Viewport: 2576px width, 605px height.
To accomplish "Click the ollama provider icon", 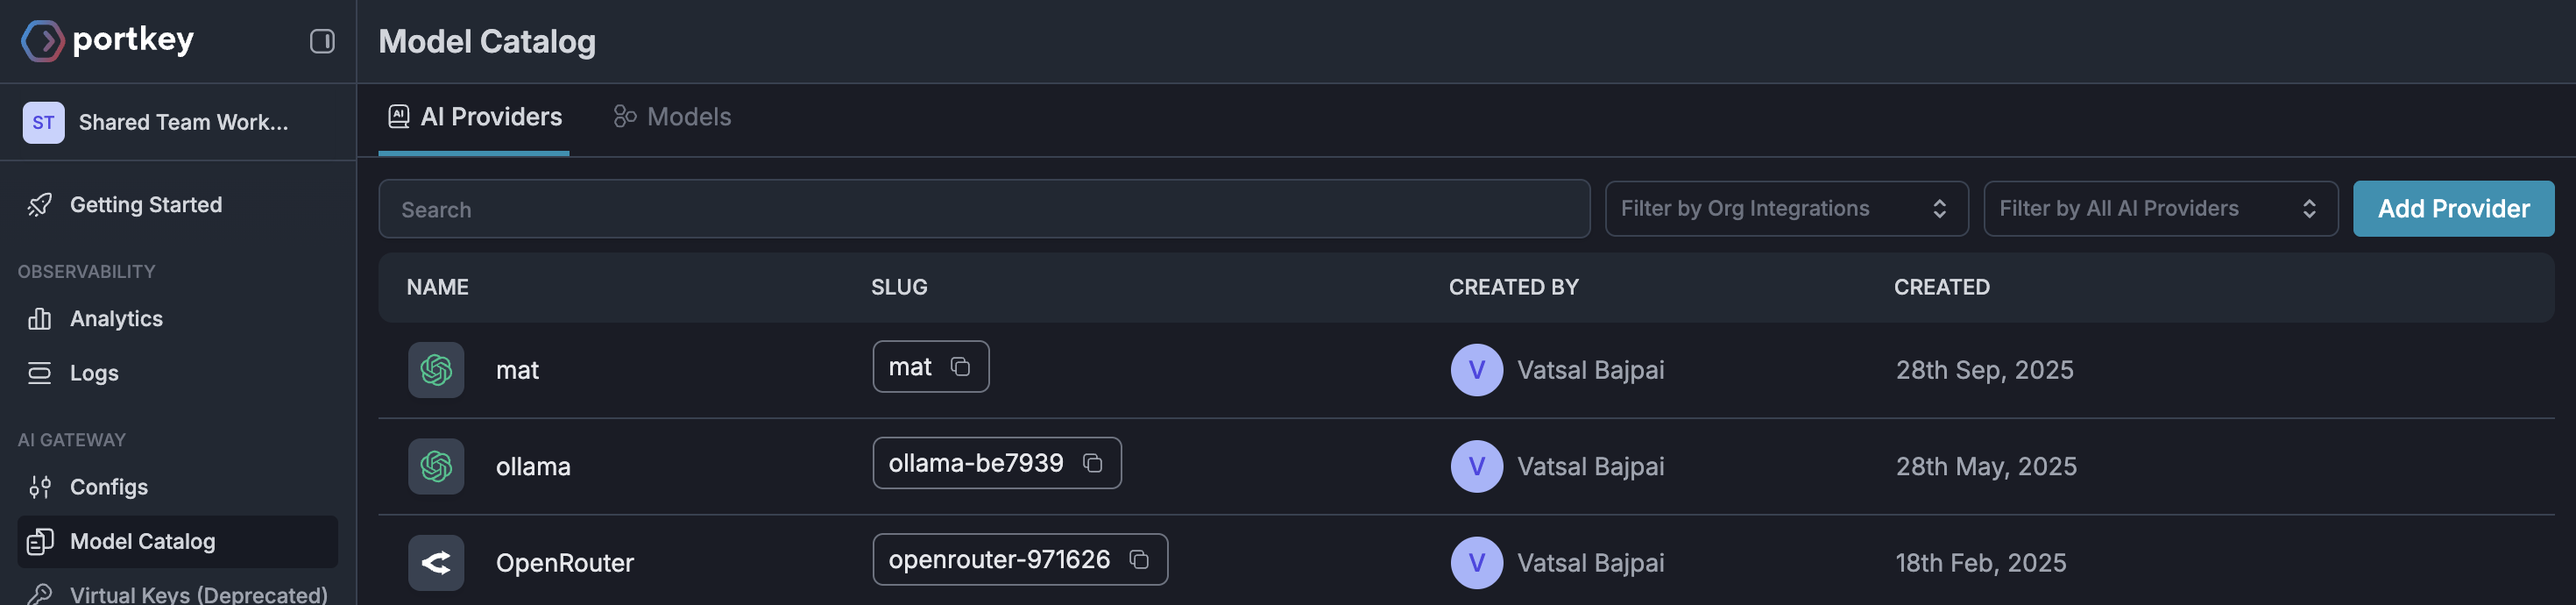I will click(436, 466).
